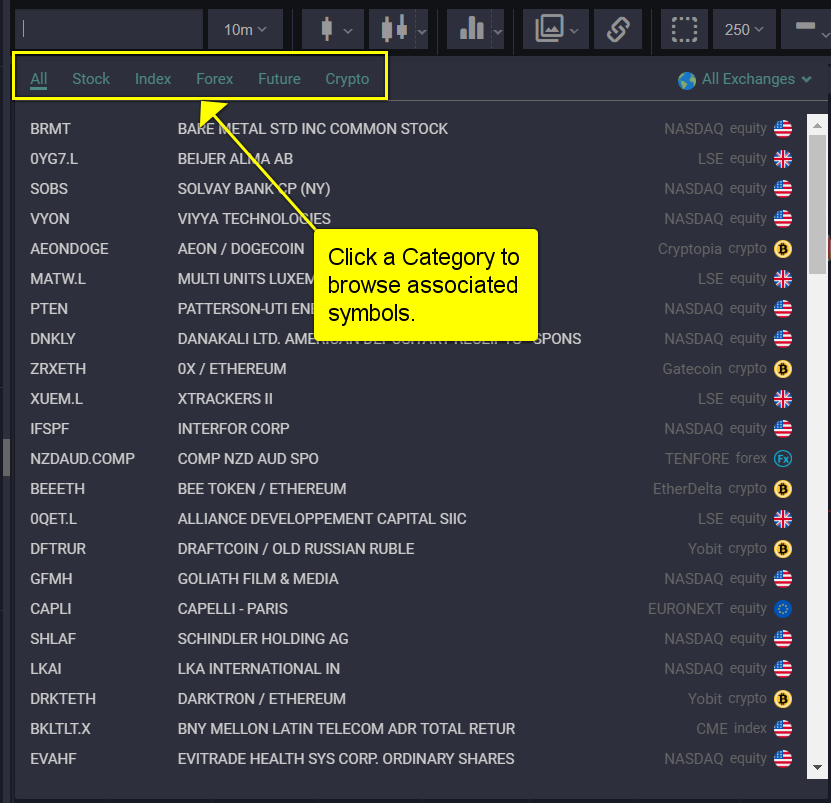Click the US flag icon on EVAHF row

783,759
